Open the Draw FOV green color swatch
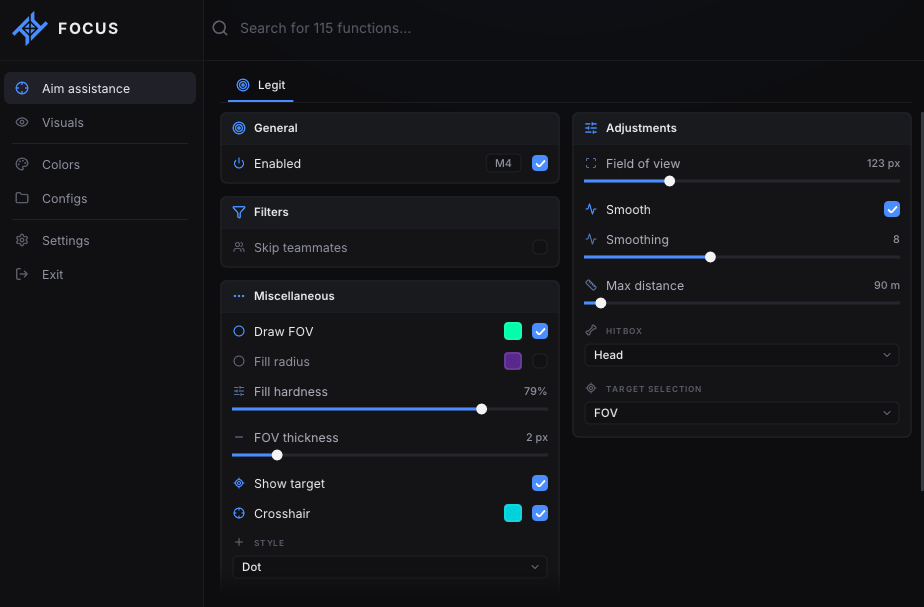Image resolution: width=924 pixels, height=607 pixels. click(513, 331)
